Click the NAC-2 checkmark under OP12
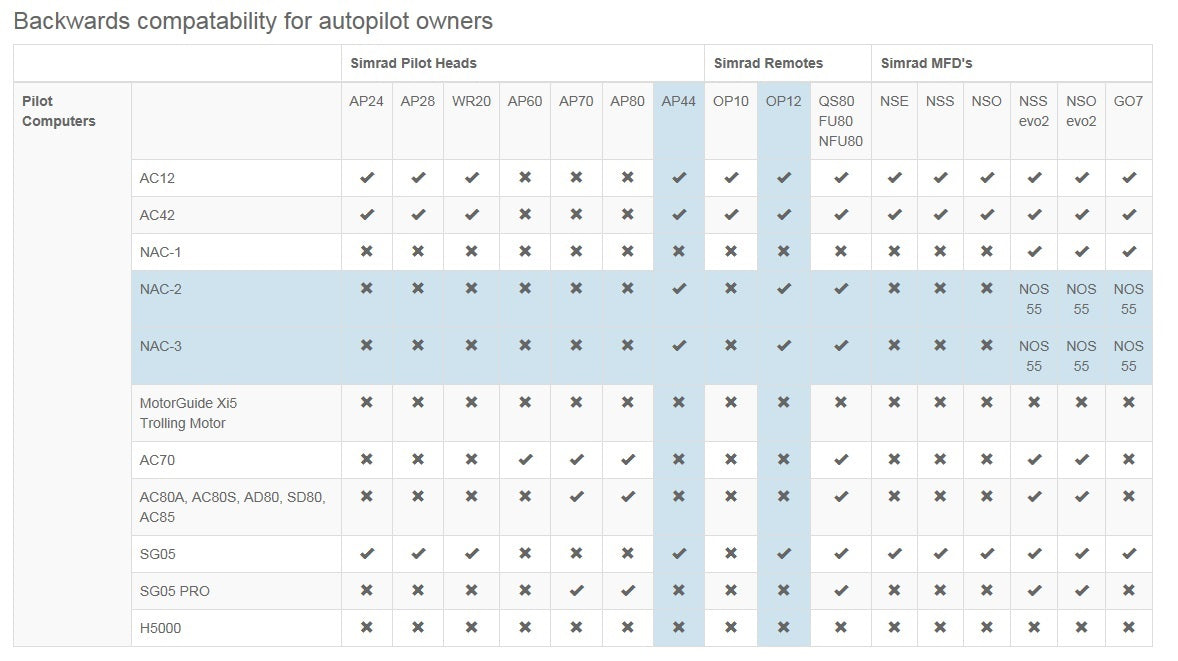 783,289
